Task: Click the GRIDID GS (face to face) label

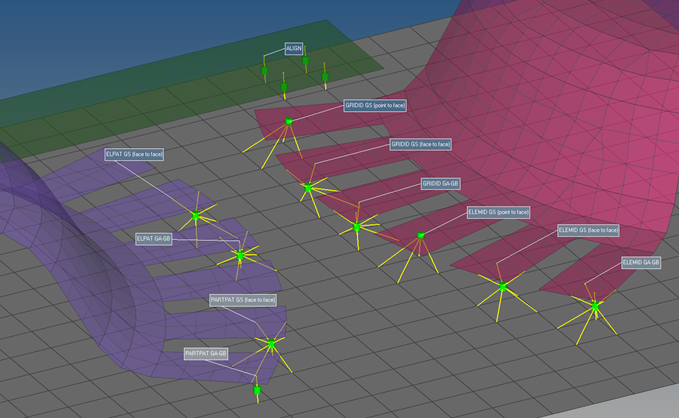Action: (420, 144)
